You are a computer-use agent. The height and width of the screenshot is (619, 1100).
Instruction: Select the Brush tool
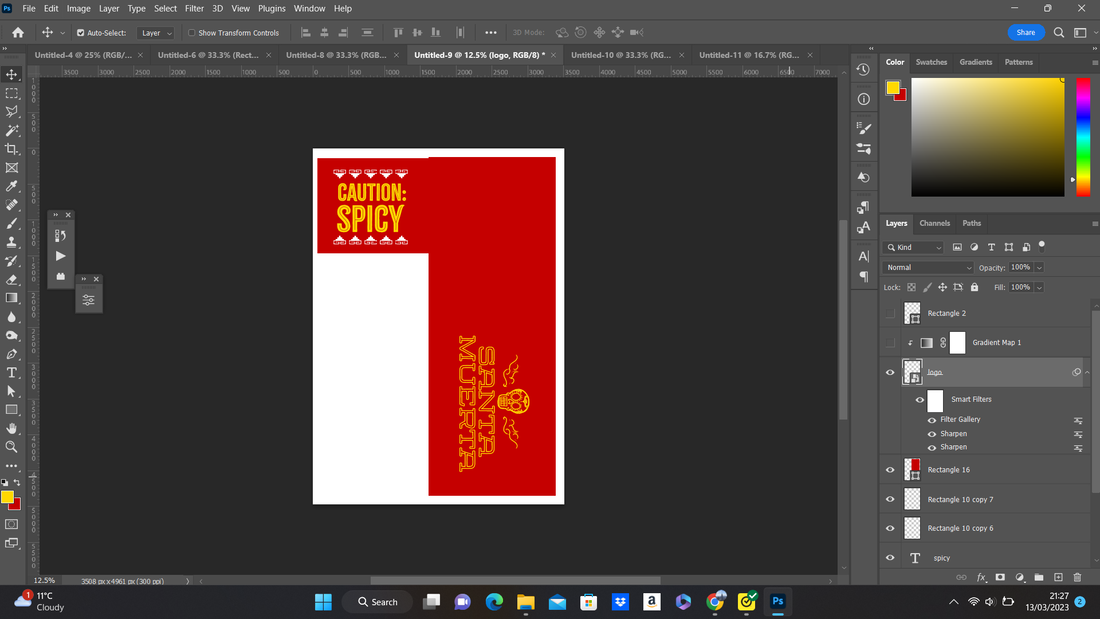(x=12, y=223)
